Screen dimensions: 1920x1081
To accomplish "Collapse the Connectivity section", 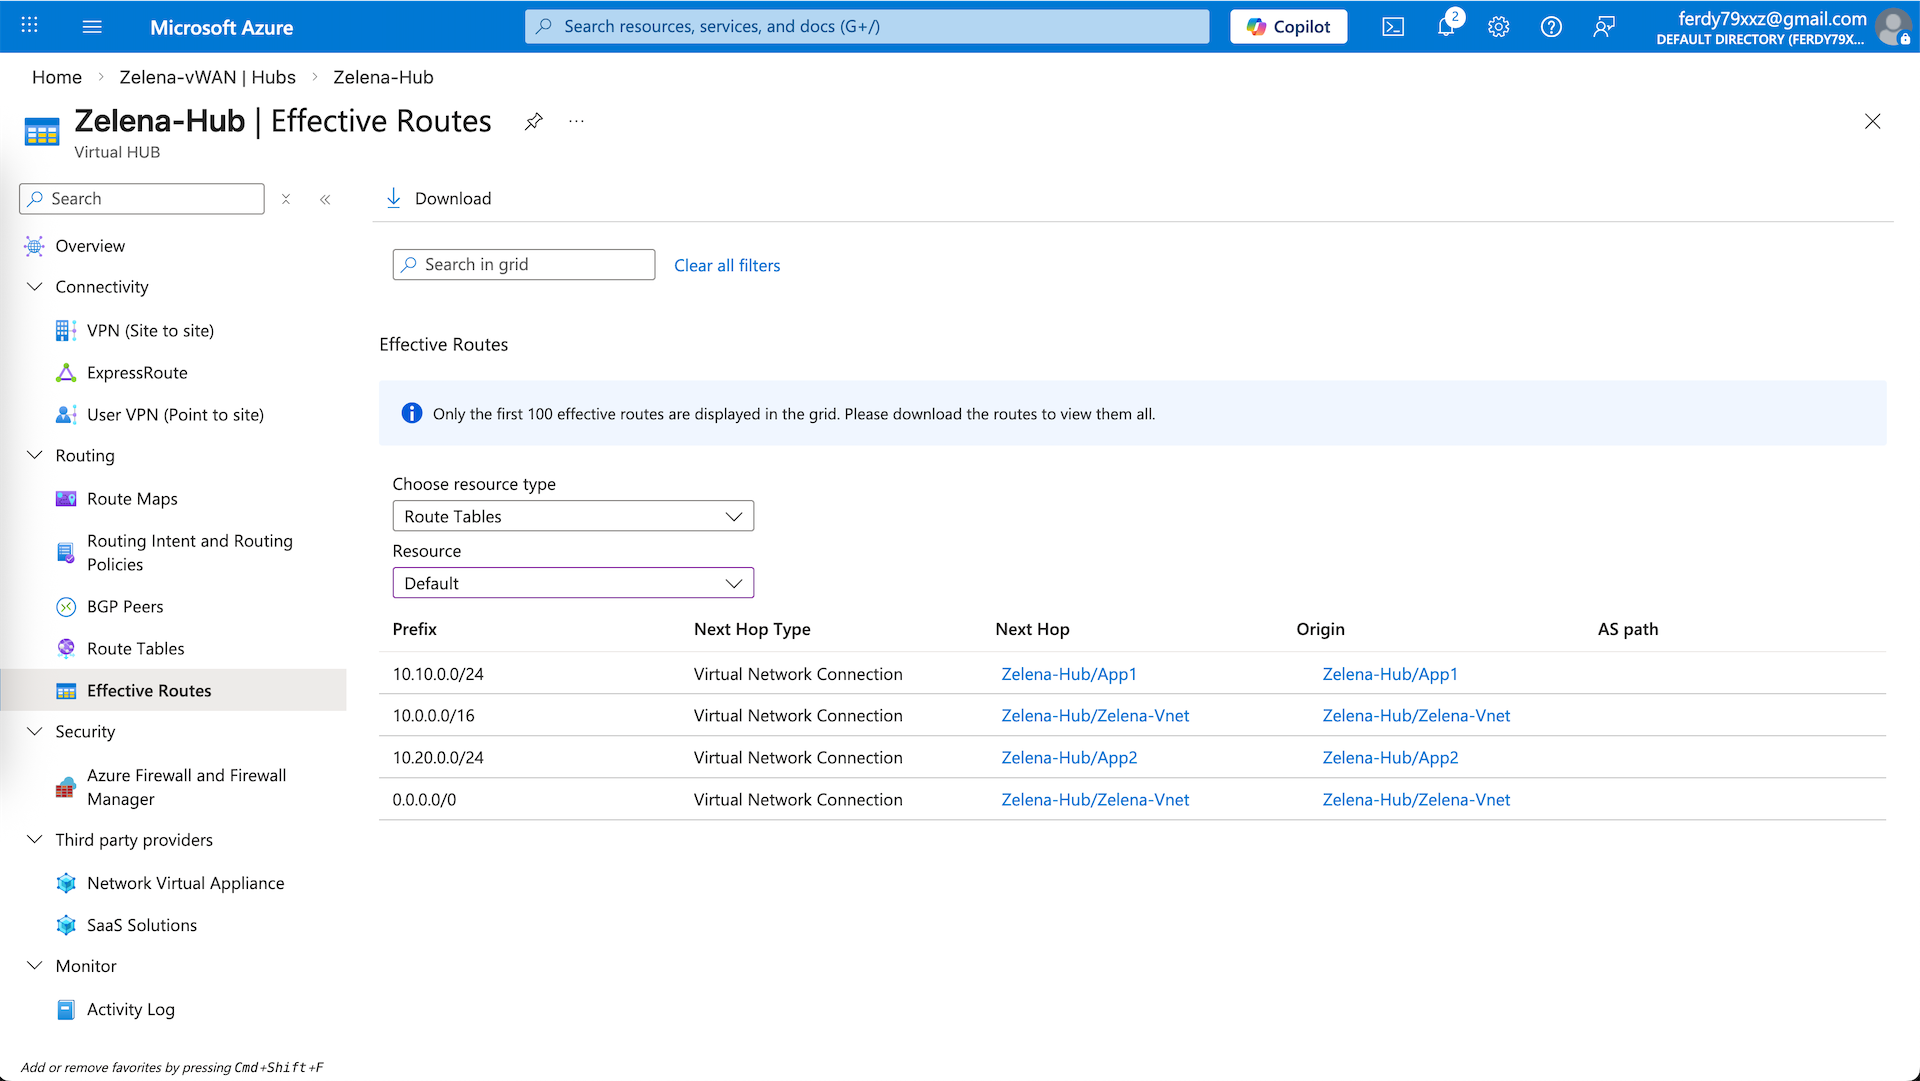I will (x=35, y=287).
